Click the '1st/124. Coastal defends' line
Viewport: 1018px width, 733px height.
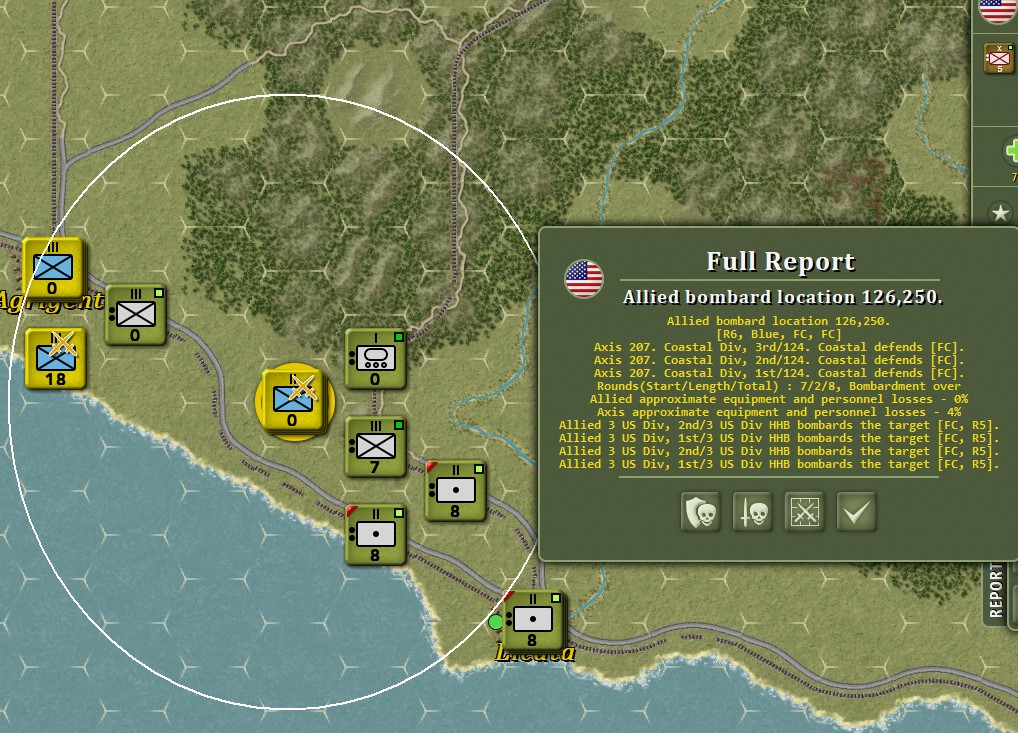tap(778, 373)
